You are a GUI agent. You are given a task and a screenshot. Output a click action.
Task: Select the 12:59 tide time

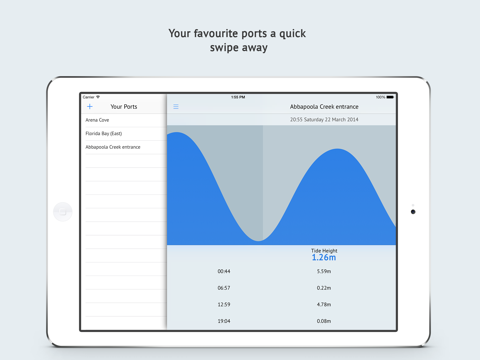pos(224,304)
